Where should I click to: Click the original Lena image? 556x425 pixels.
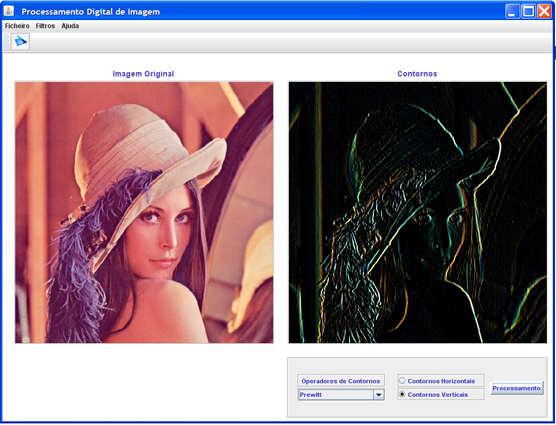(144, 212)
